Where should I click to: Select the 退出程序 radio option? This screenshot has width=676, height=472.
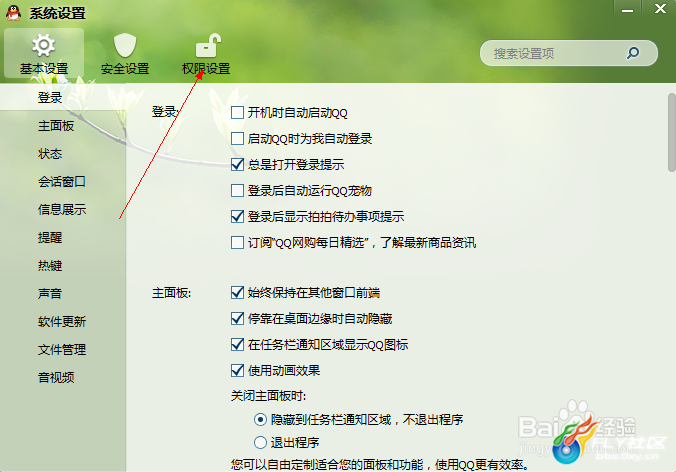[260, 442]
